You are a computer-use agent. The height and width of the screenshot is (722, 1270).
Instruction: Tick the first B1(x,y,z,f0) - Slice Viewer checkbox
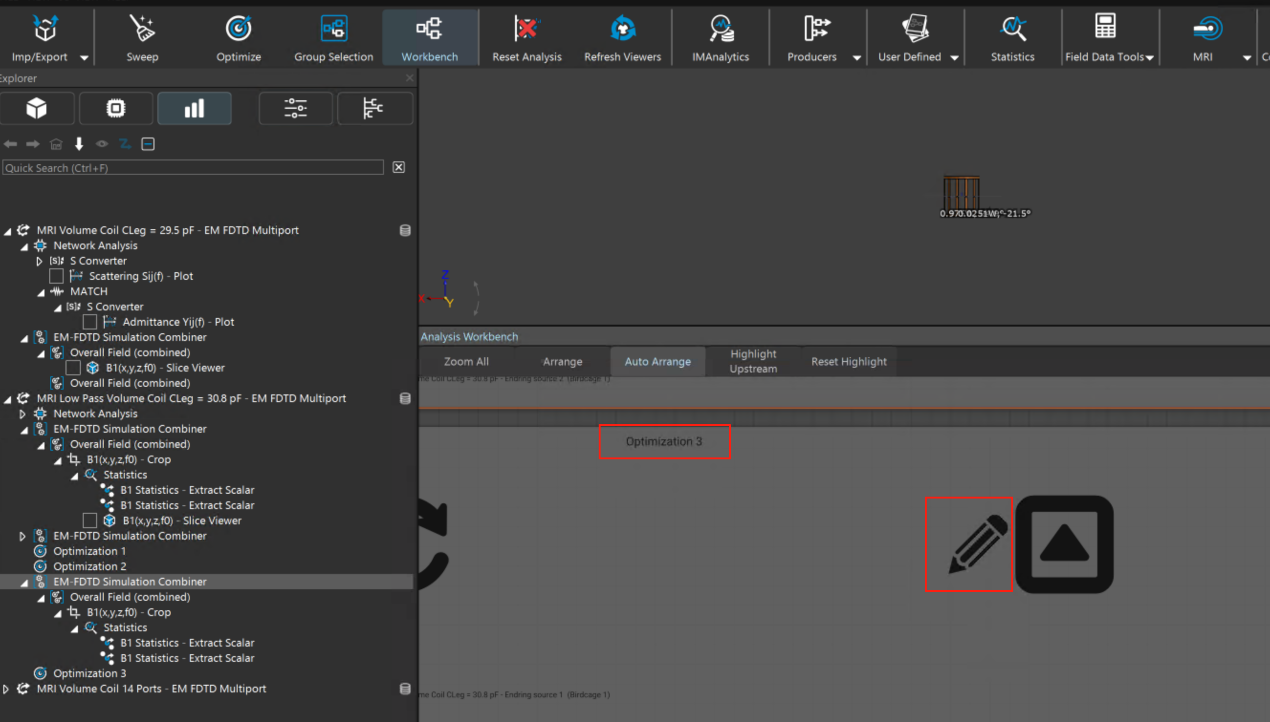(x=73, y=368)
